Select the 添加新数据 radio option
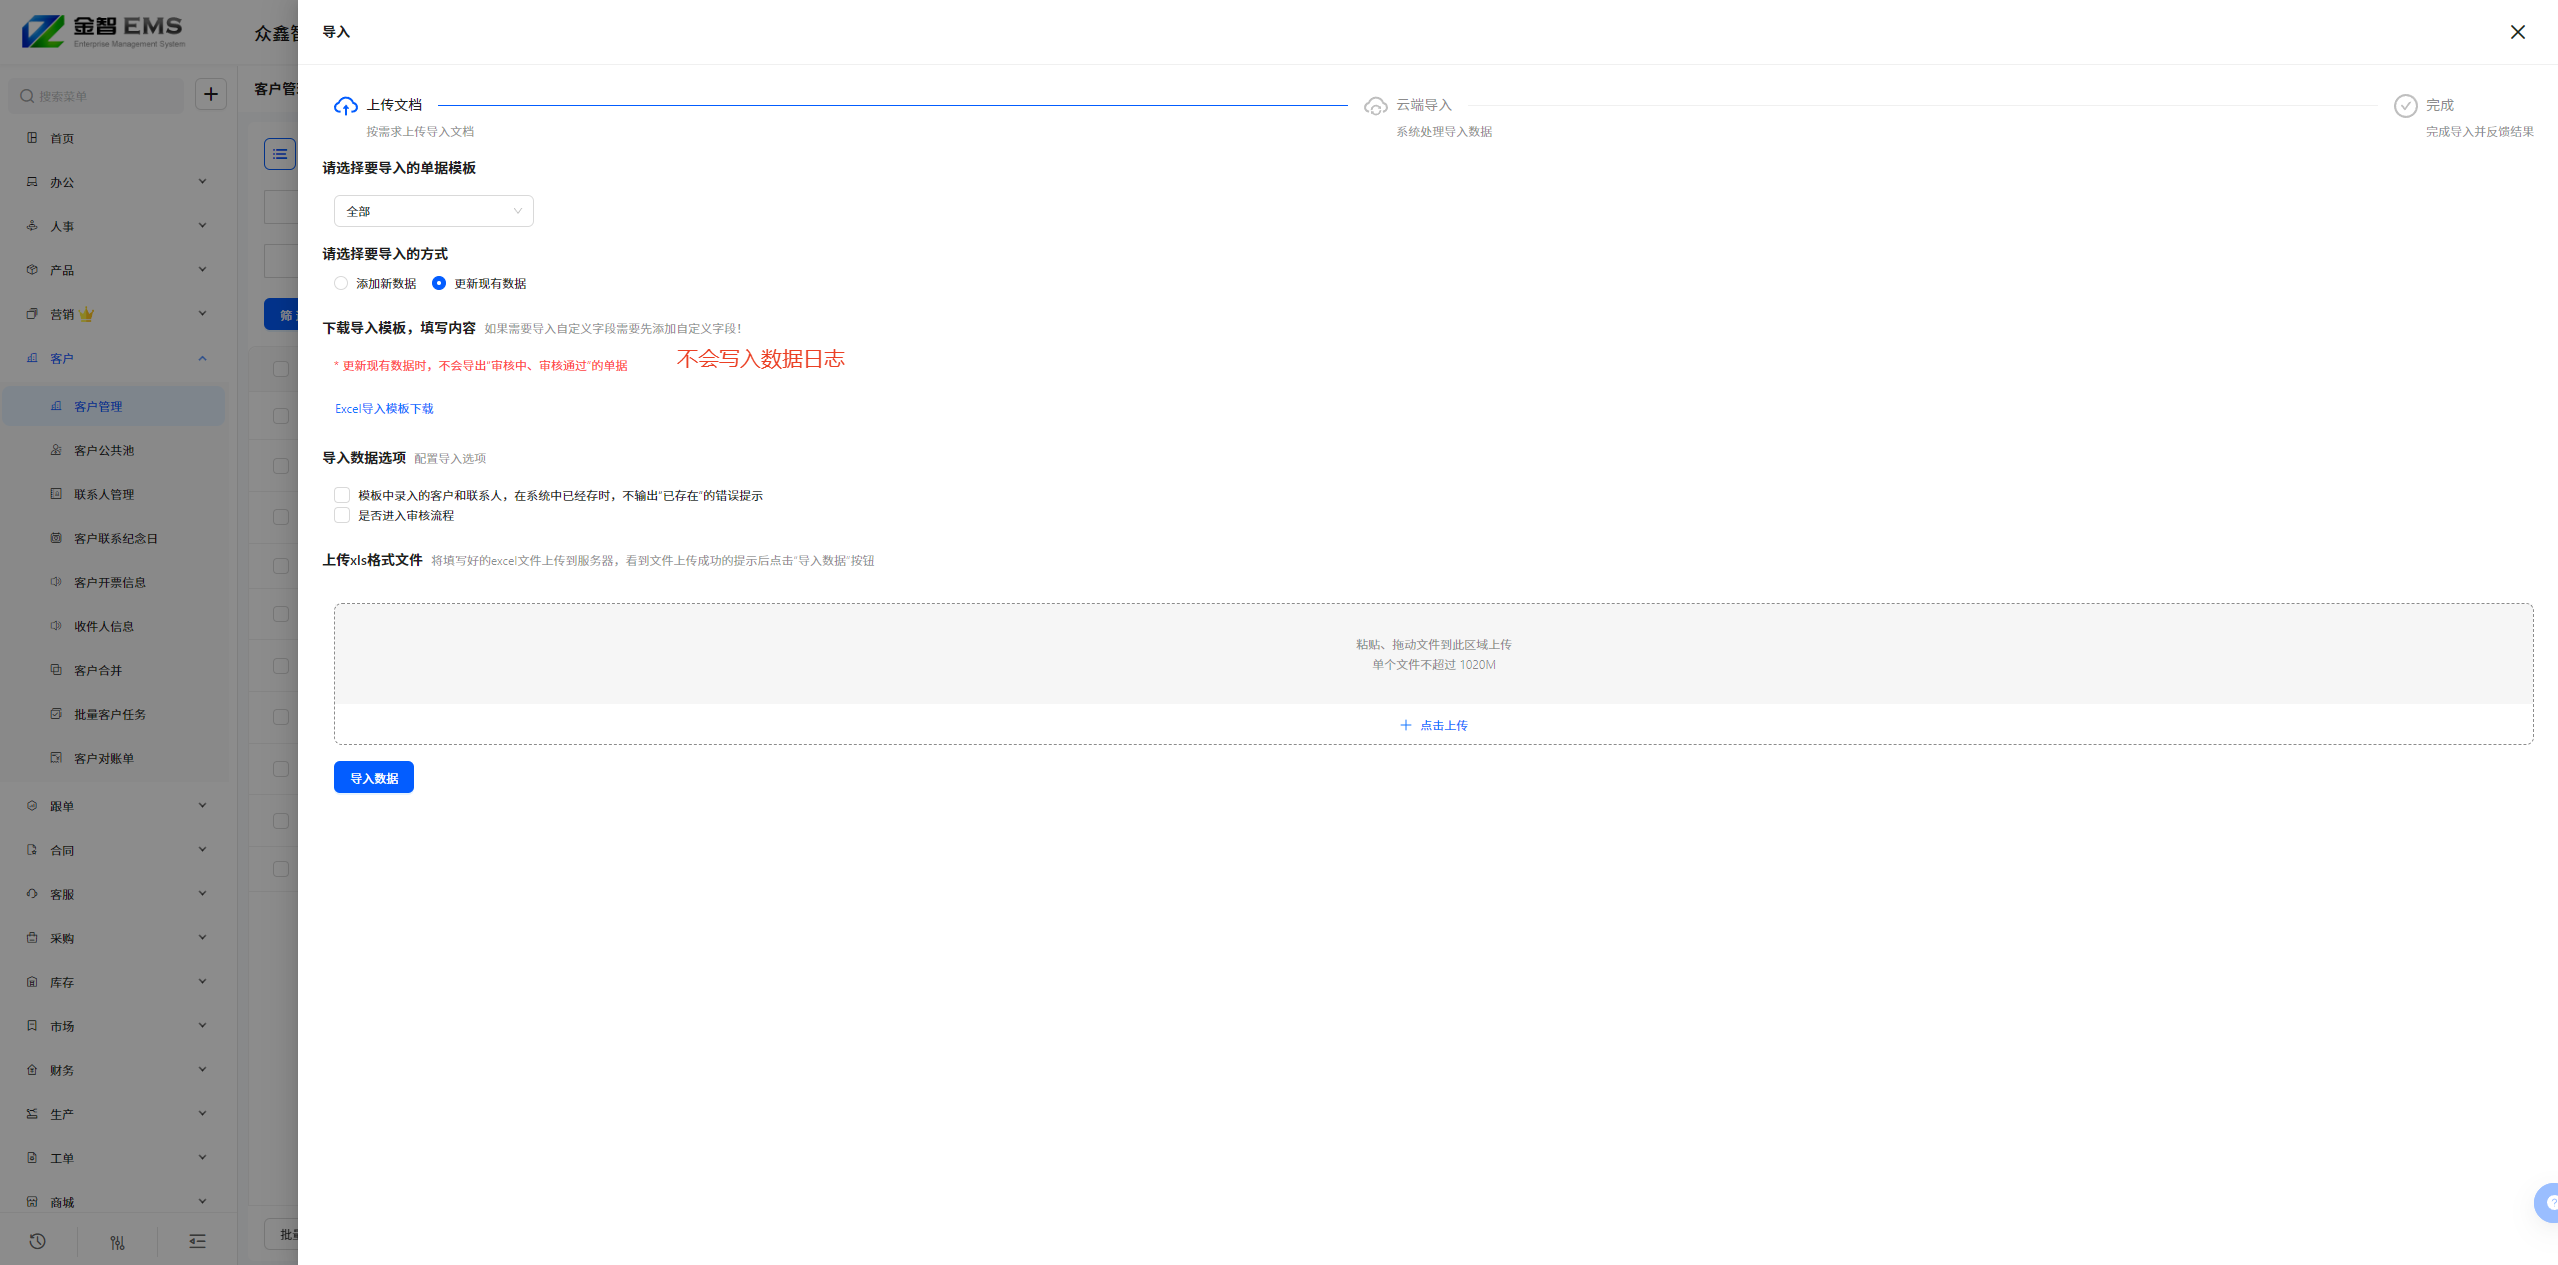The width and height of the screenshot is (2558, 1265). point(341,284)
